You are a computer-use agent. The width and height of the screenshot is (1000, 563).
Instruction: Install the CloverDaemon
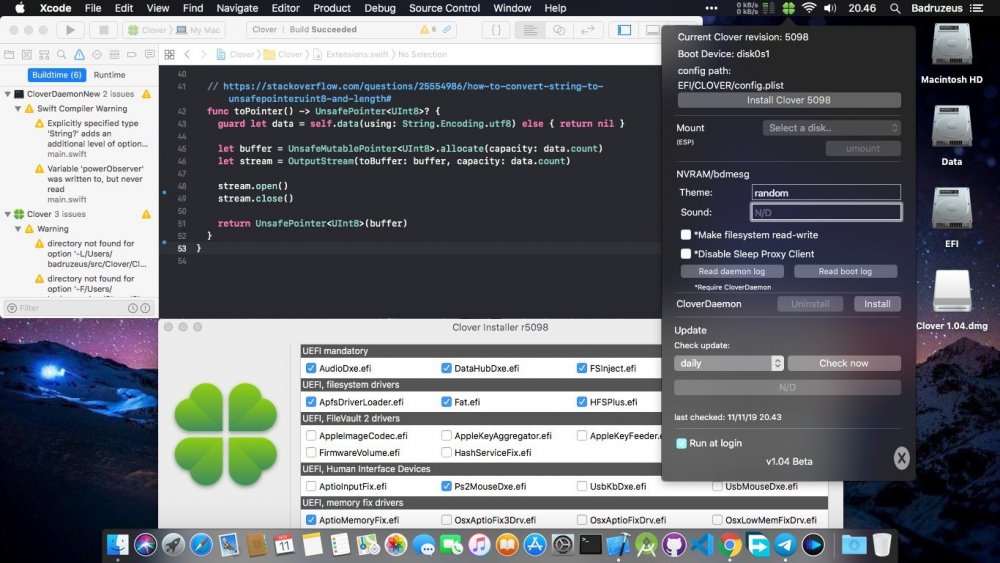tap(877, 303)
